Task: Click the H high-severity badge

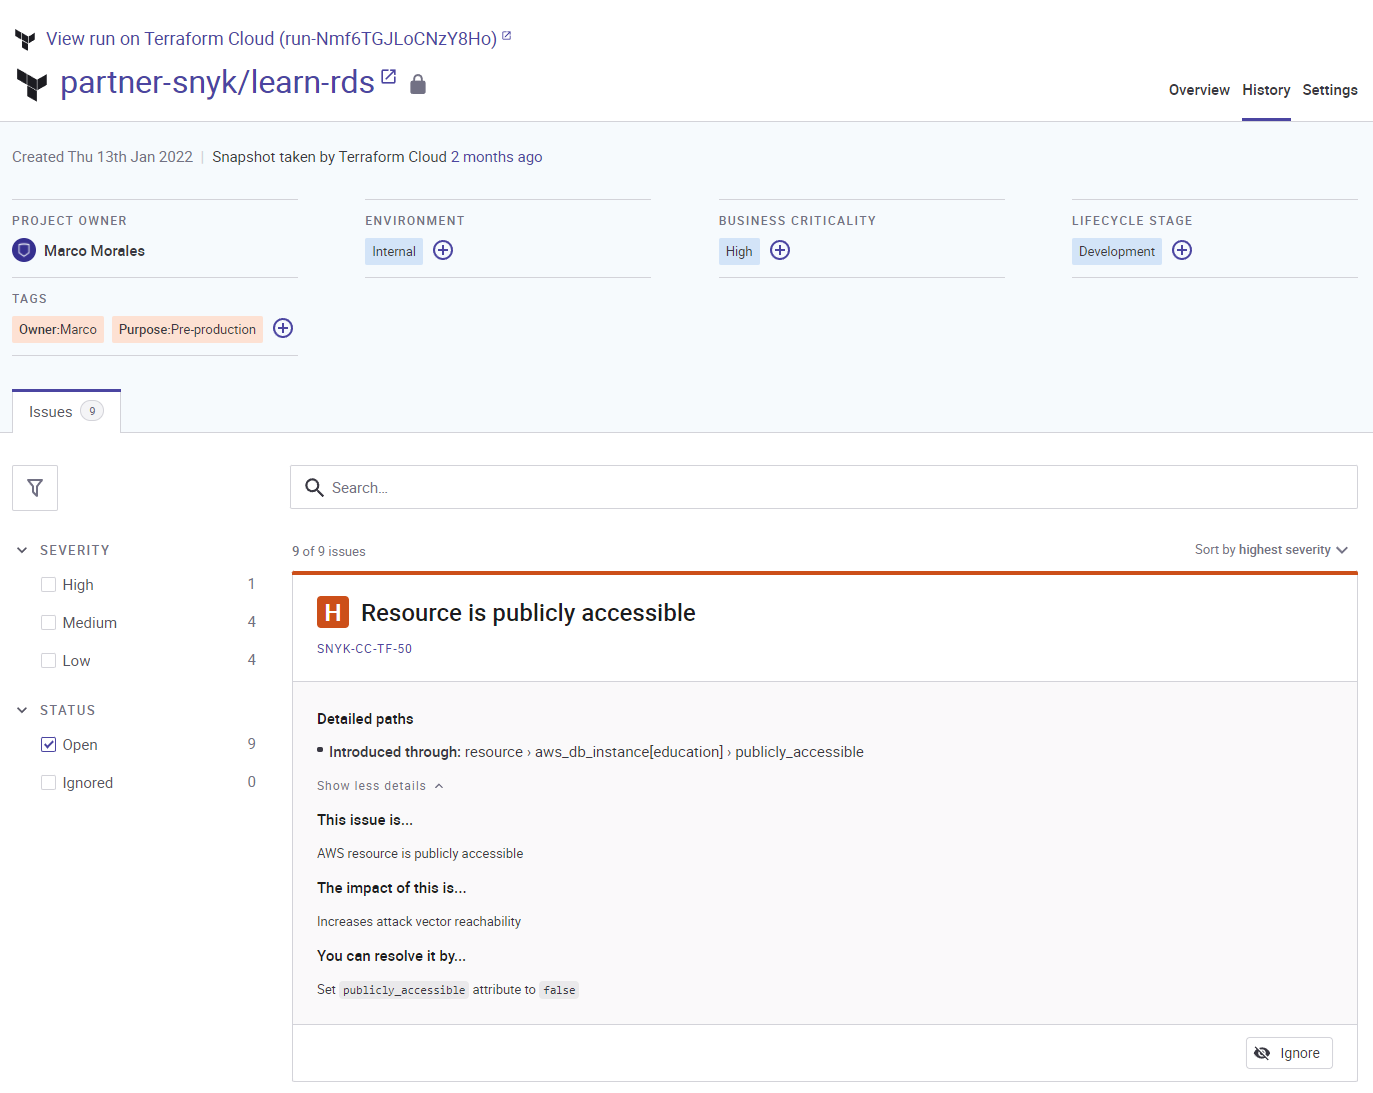Action: coord(332,611)
